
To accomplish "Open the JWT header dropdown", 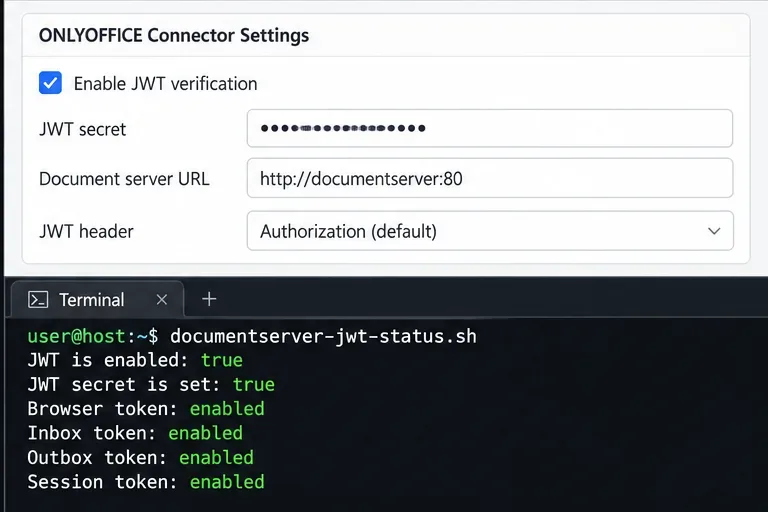I will [490, 231].
